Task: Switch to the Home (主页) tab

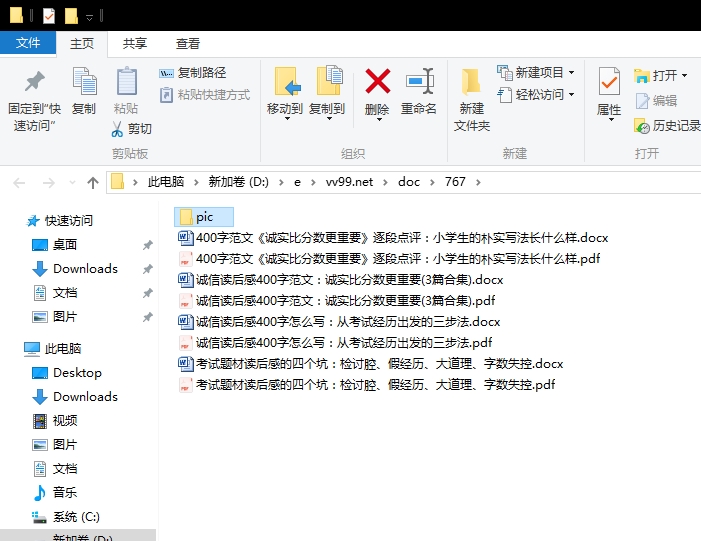Action: click(x=82, y=44)
